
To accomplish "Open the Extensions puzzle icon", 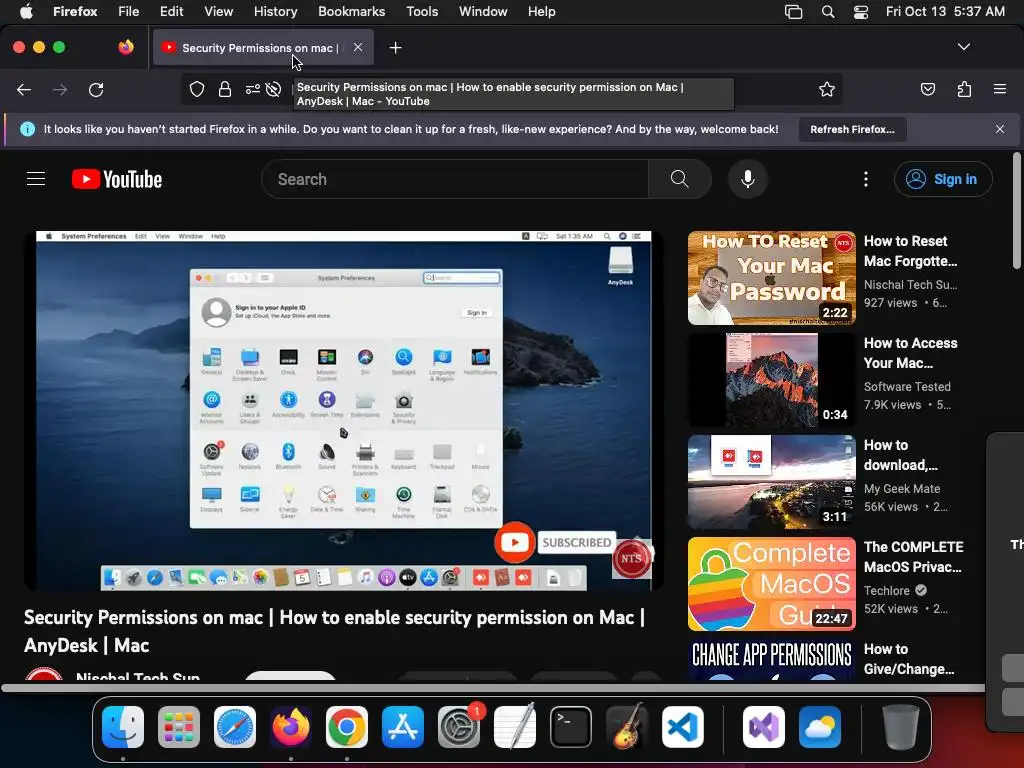I will pyautogui.click(x=964, y=89).
